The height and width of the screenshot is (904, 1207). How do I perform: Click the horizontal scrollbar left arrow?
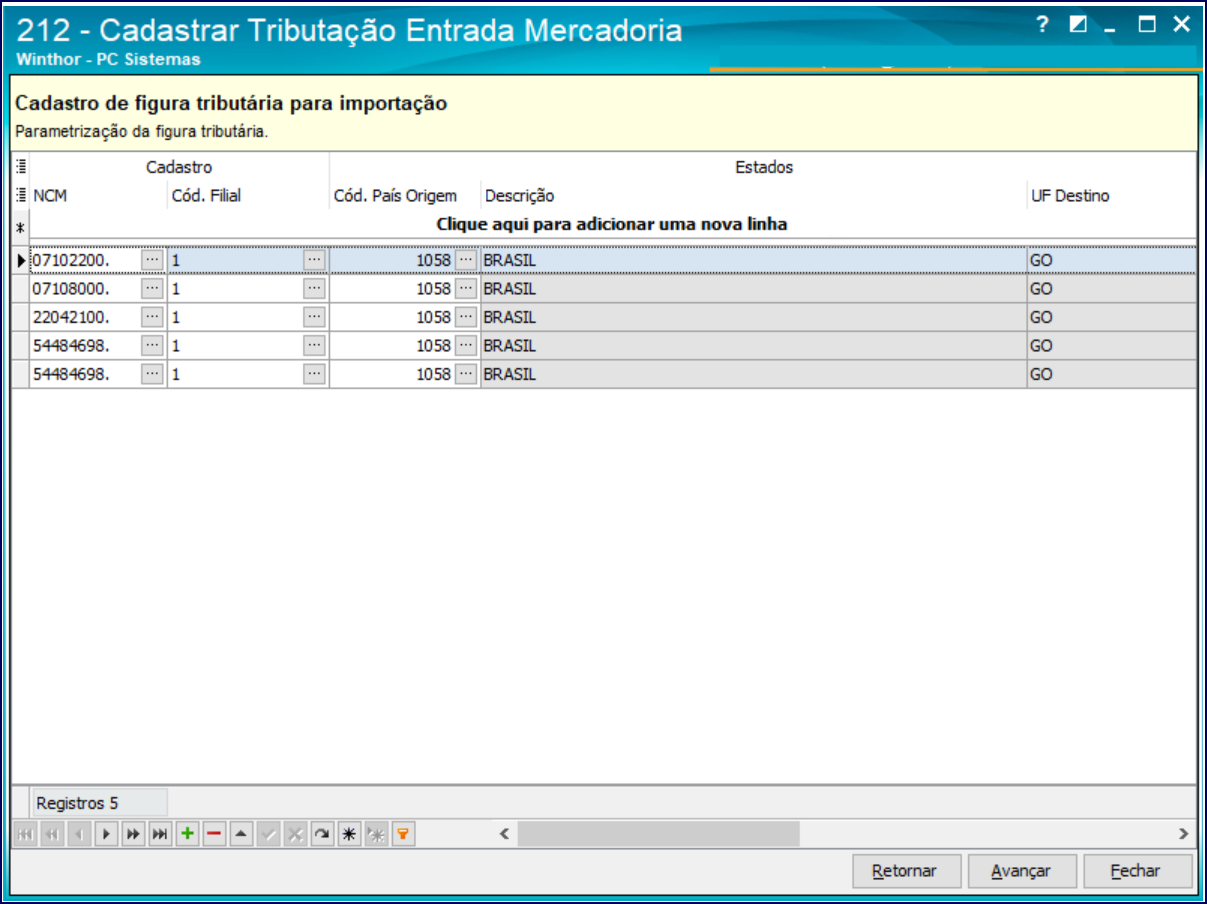[x=505, y=834]
